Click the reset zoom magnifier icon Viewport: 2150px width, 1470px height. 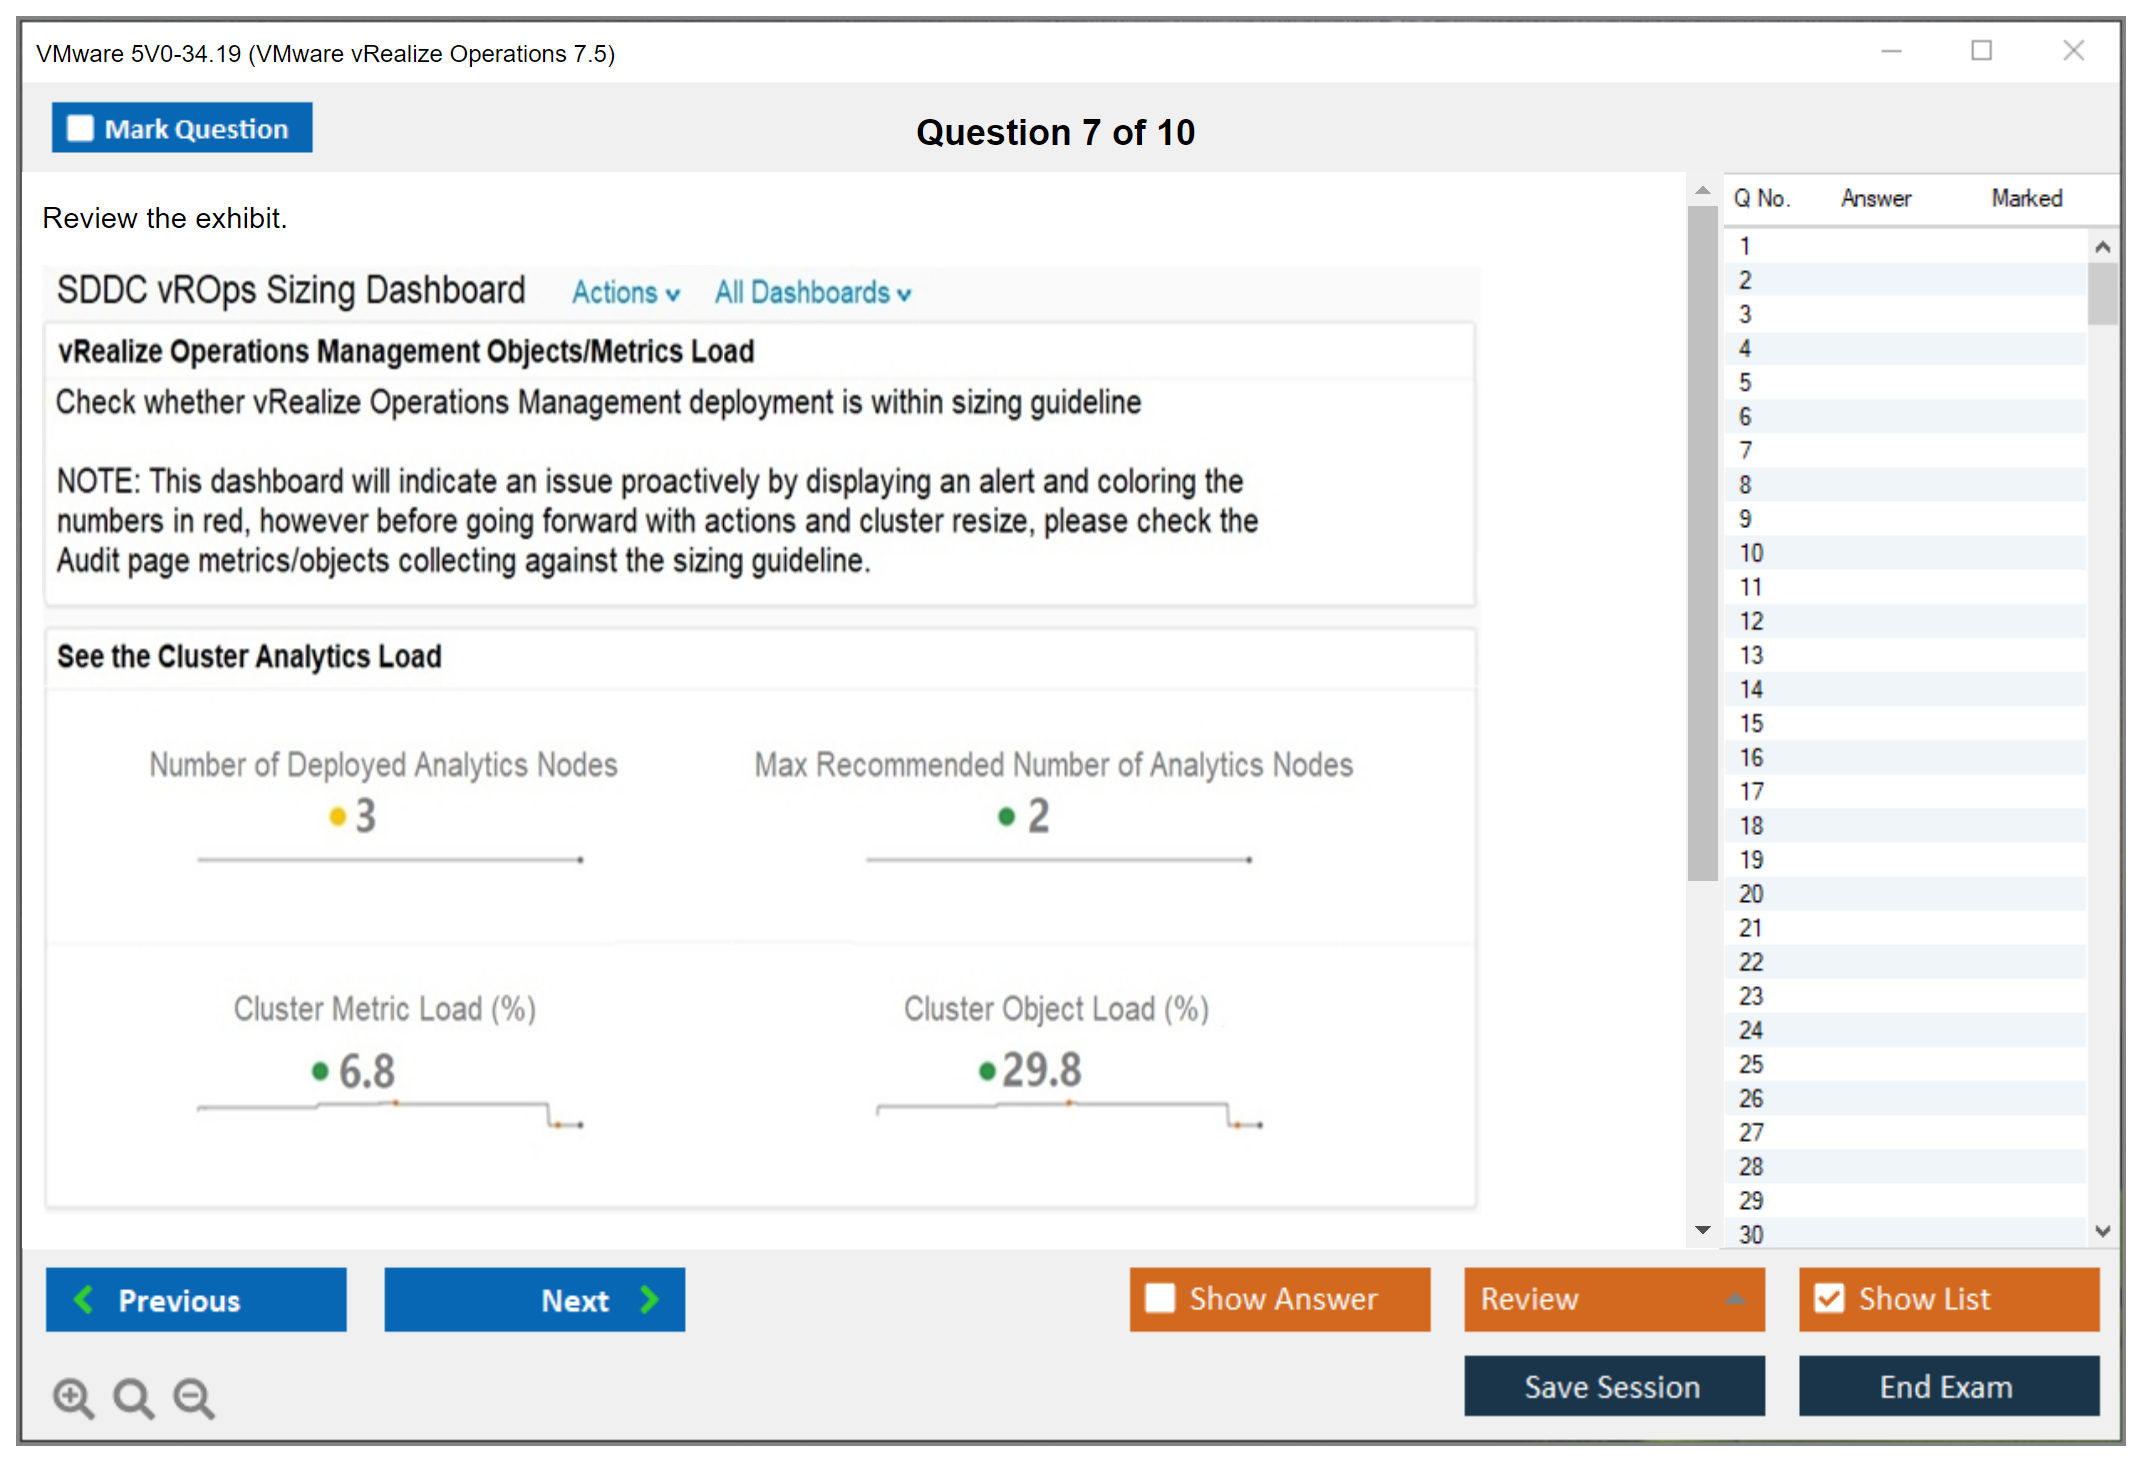click(x=133, y=1398)
